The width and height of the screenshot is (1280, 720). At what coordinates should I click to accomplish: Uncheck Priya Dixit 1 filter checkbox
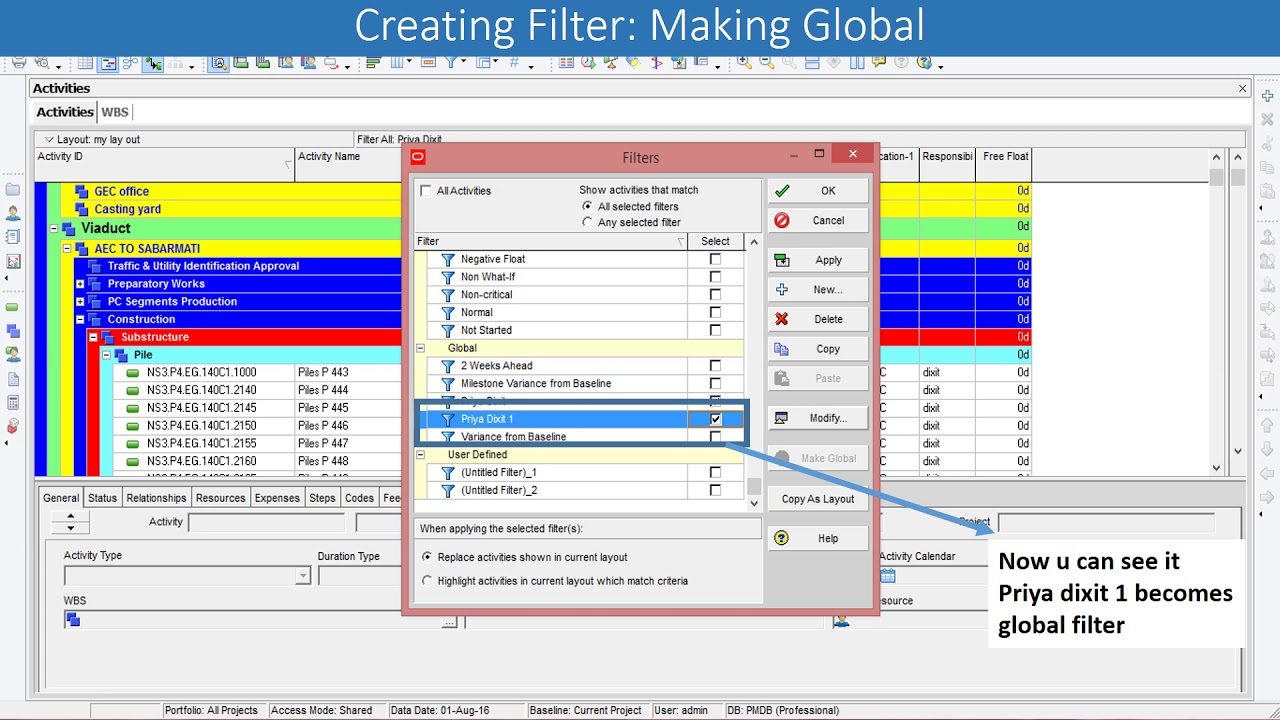tap(715, 419)
